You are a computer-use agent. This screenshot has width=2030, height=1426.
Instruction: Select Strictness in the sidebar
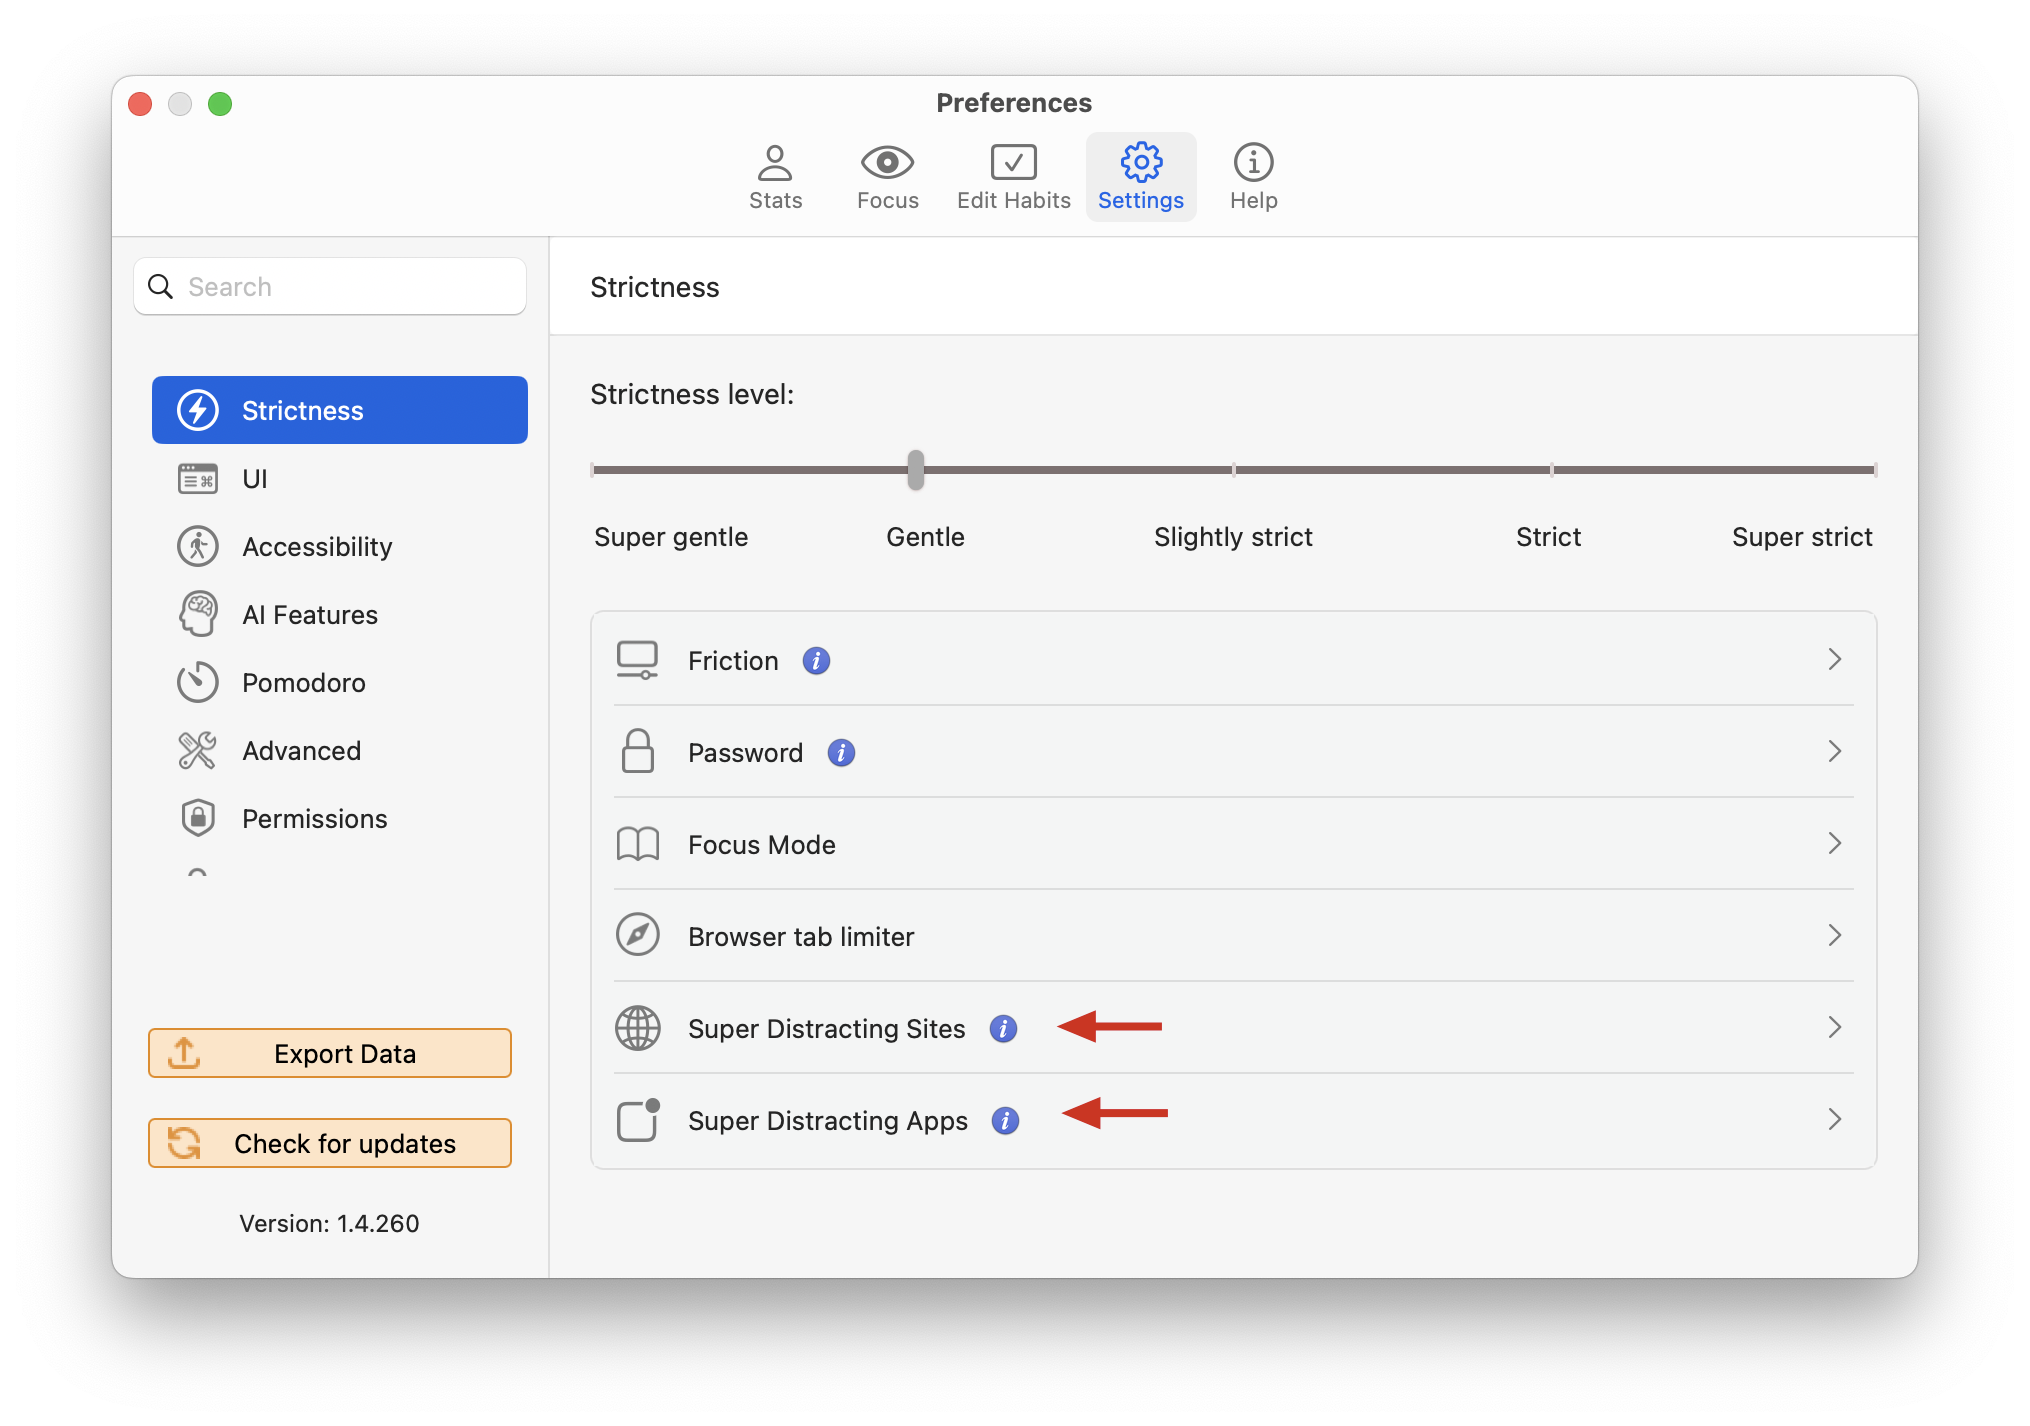340,410
